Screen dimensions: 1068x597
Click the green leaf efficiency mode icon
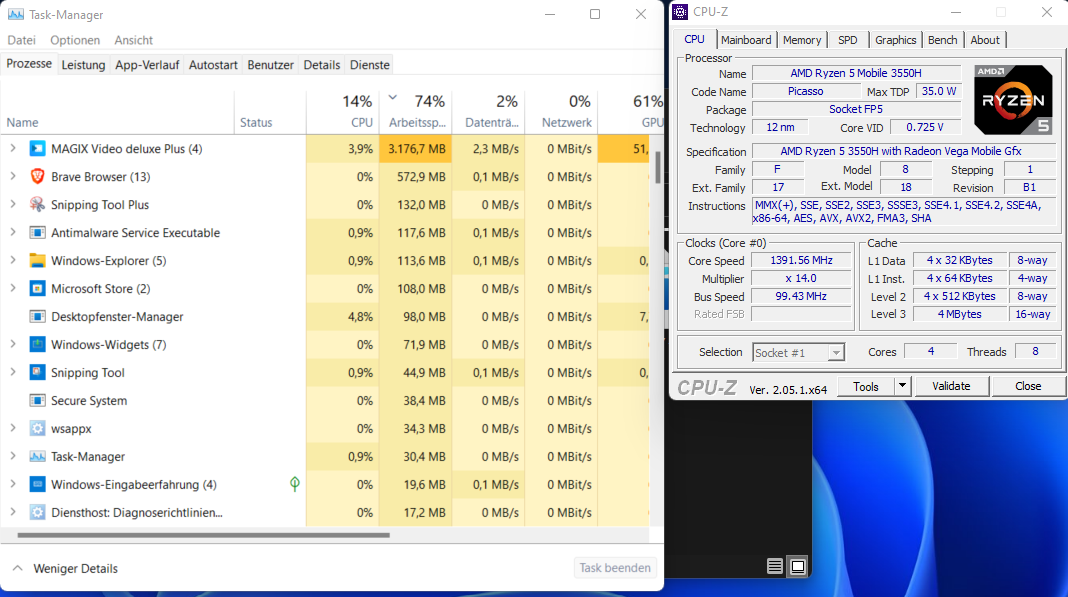click(294, 484)
